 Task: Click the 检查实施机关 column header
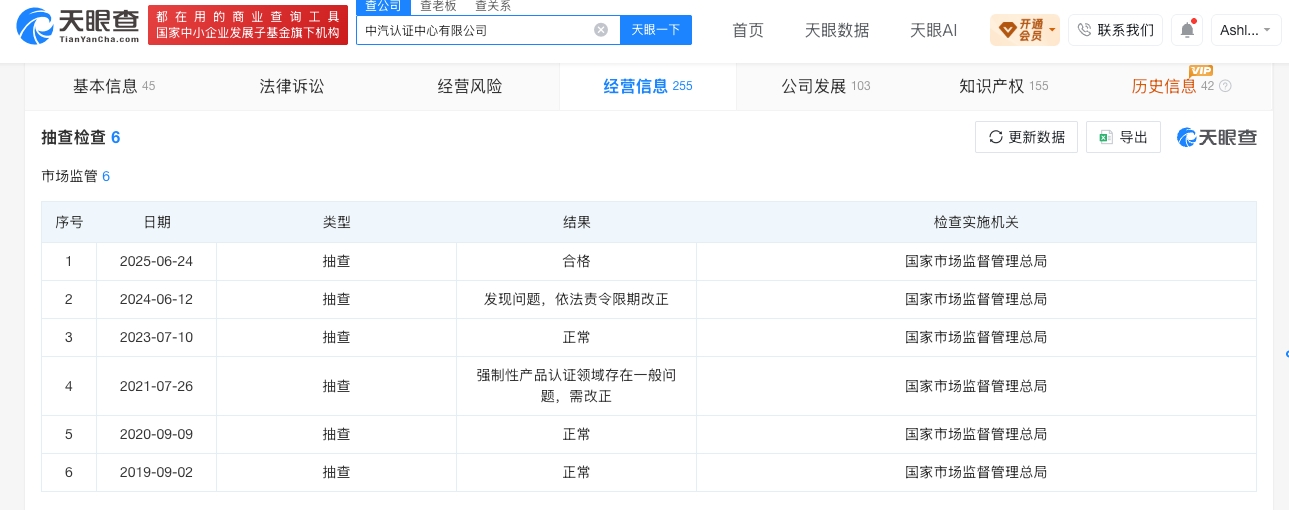(976, 222)
